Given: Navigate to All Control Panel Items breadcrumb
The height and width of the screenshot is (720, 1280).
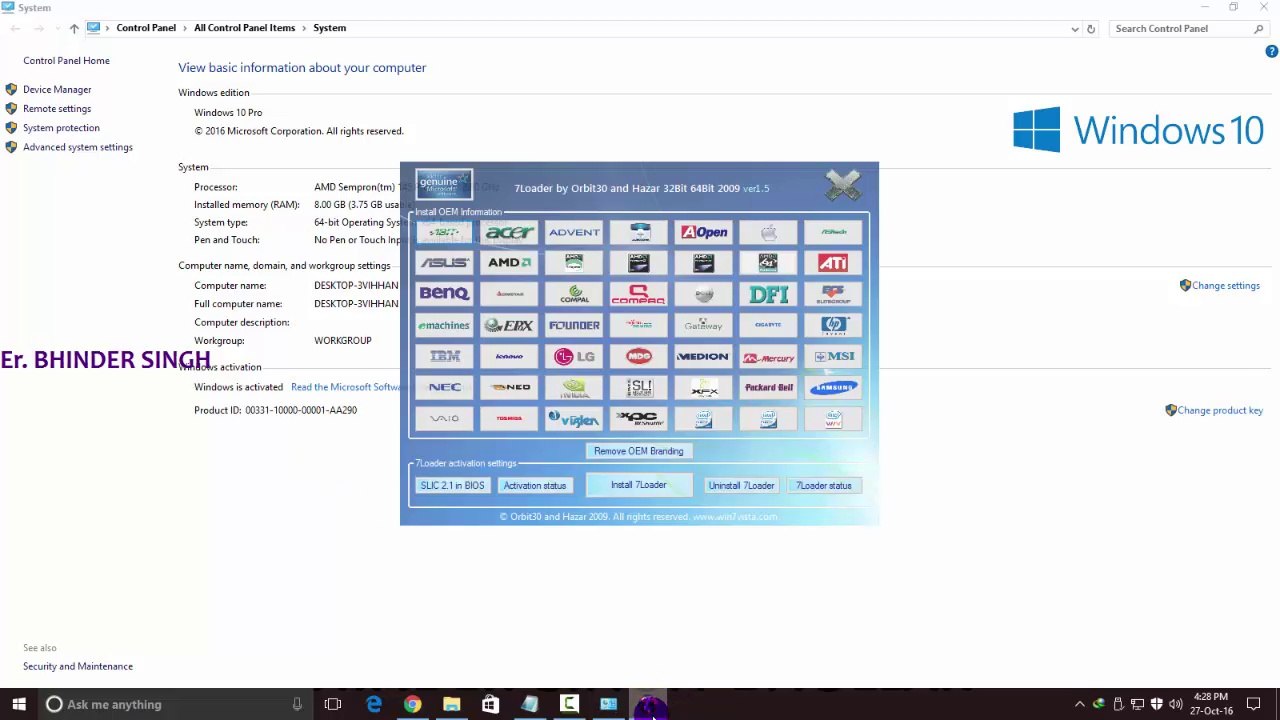Looking at the screenshot, I should click(245, 28).
